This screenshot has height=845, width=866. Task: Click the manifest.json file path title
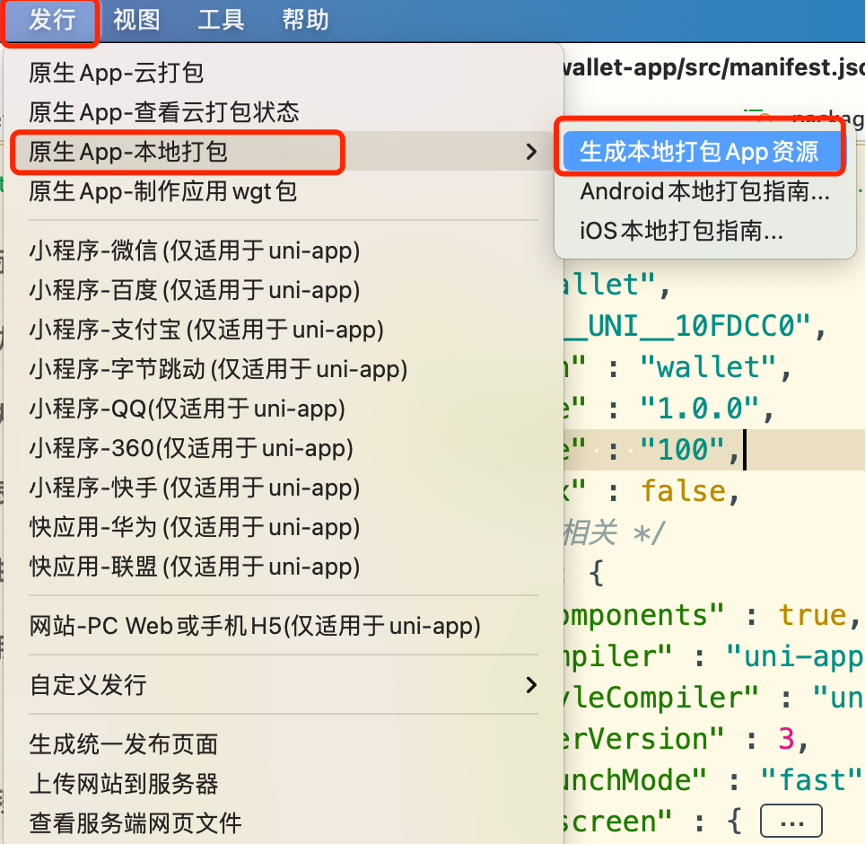click(714, 67)
